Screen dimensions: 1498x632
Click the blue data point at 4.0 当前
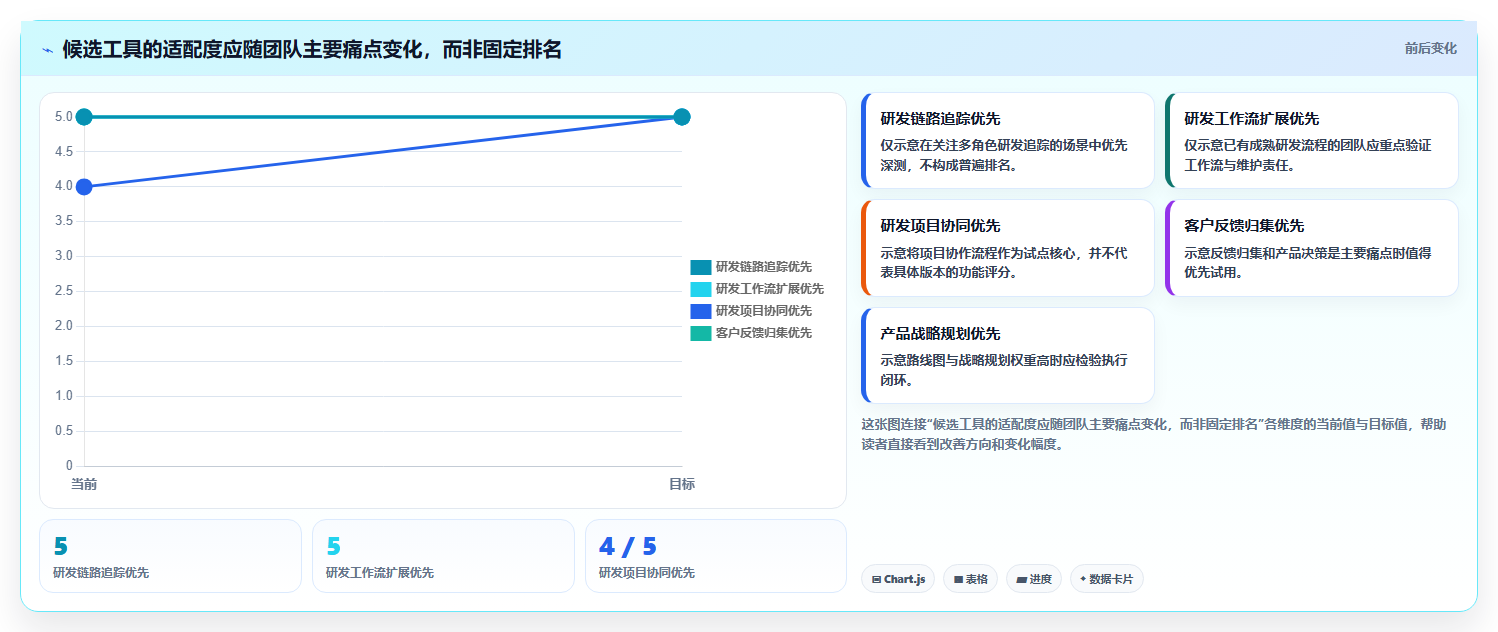[84, 186]
